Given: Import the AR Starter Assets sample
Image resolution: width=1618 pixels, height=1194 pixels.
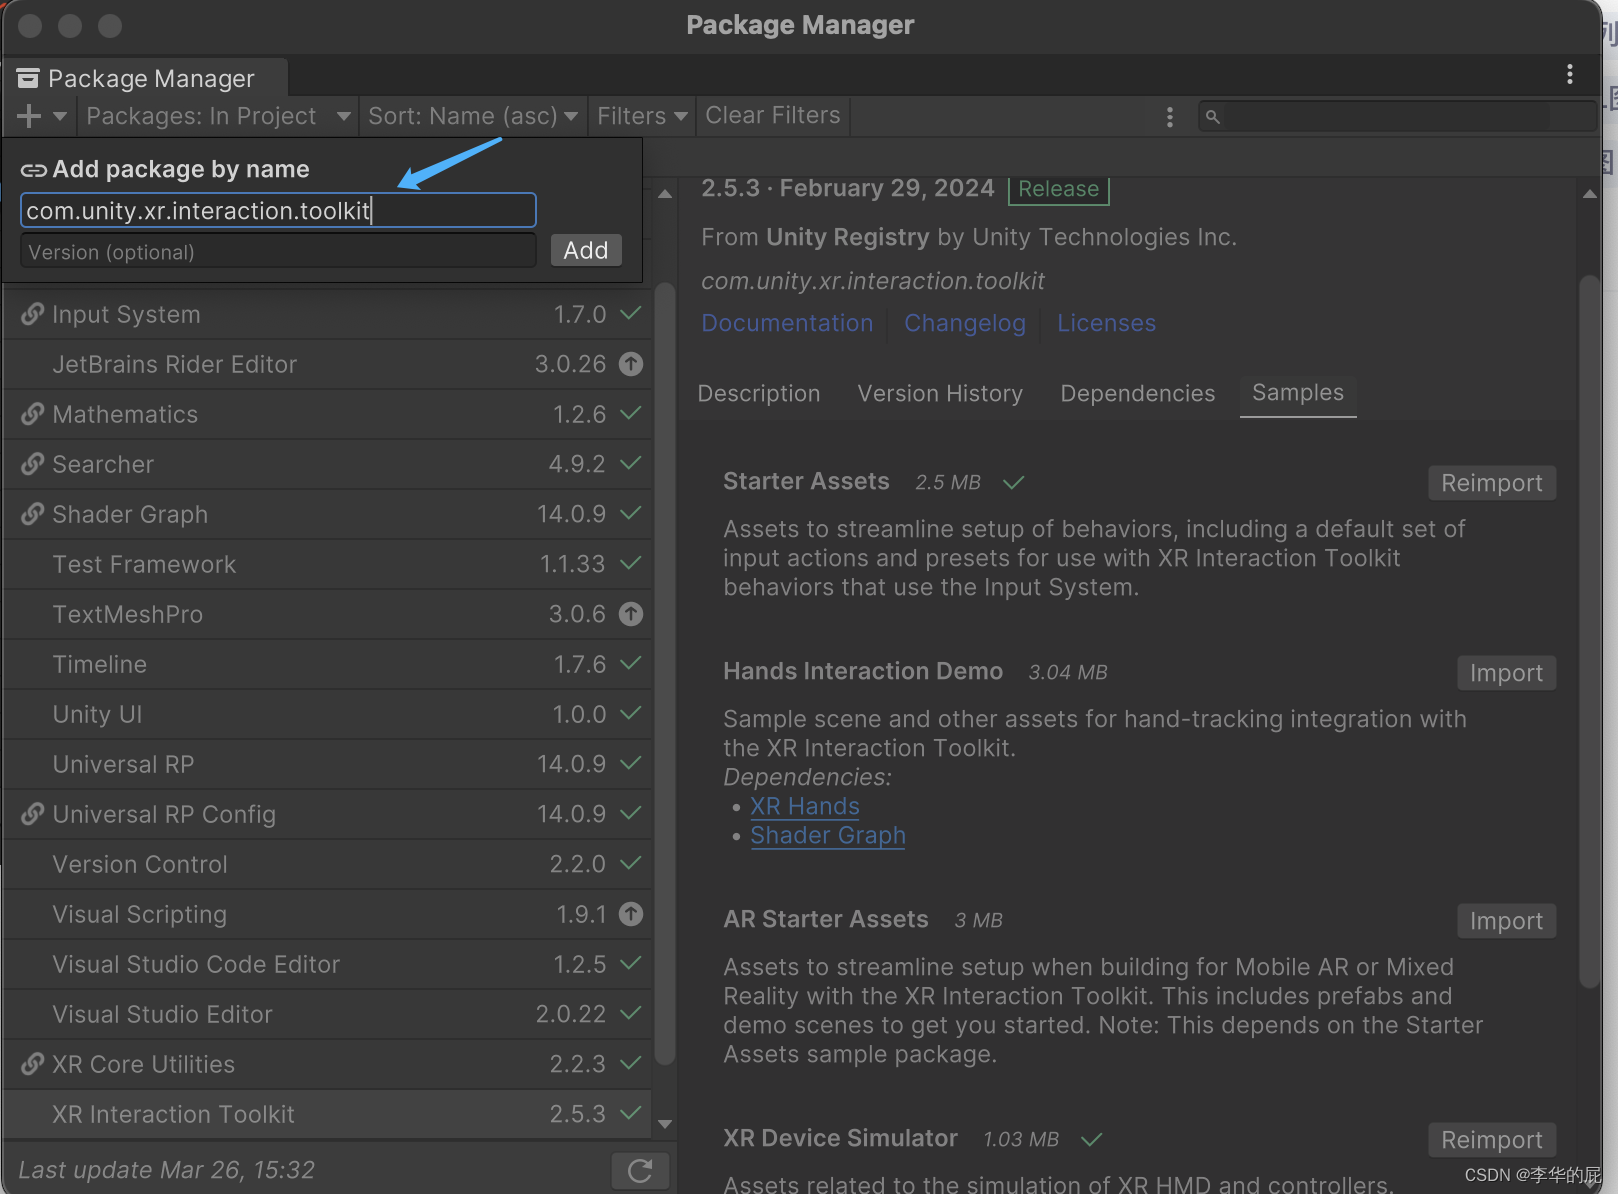Looking at the screenshot, I should click(x=1506, y=921).
